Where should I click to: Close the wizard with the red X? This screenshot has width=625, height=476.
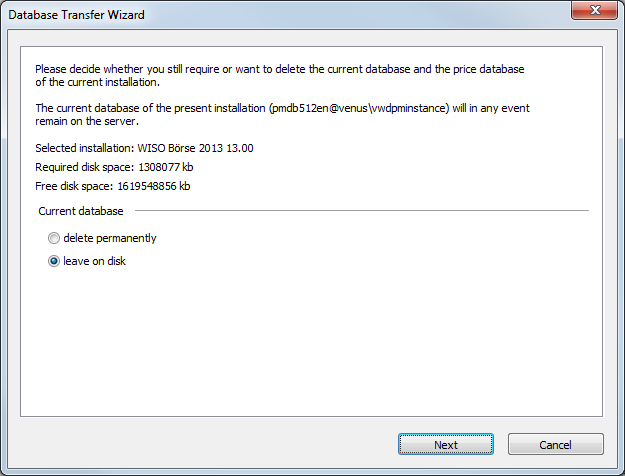point(597,13)
